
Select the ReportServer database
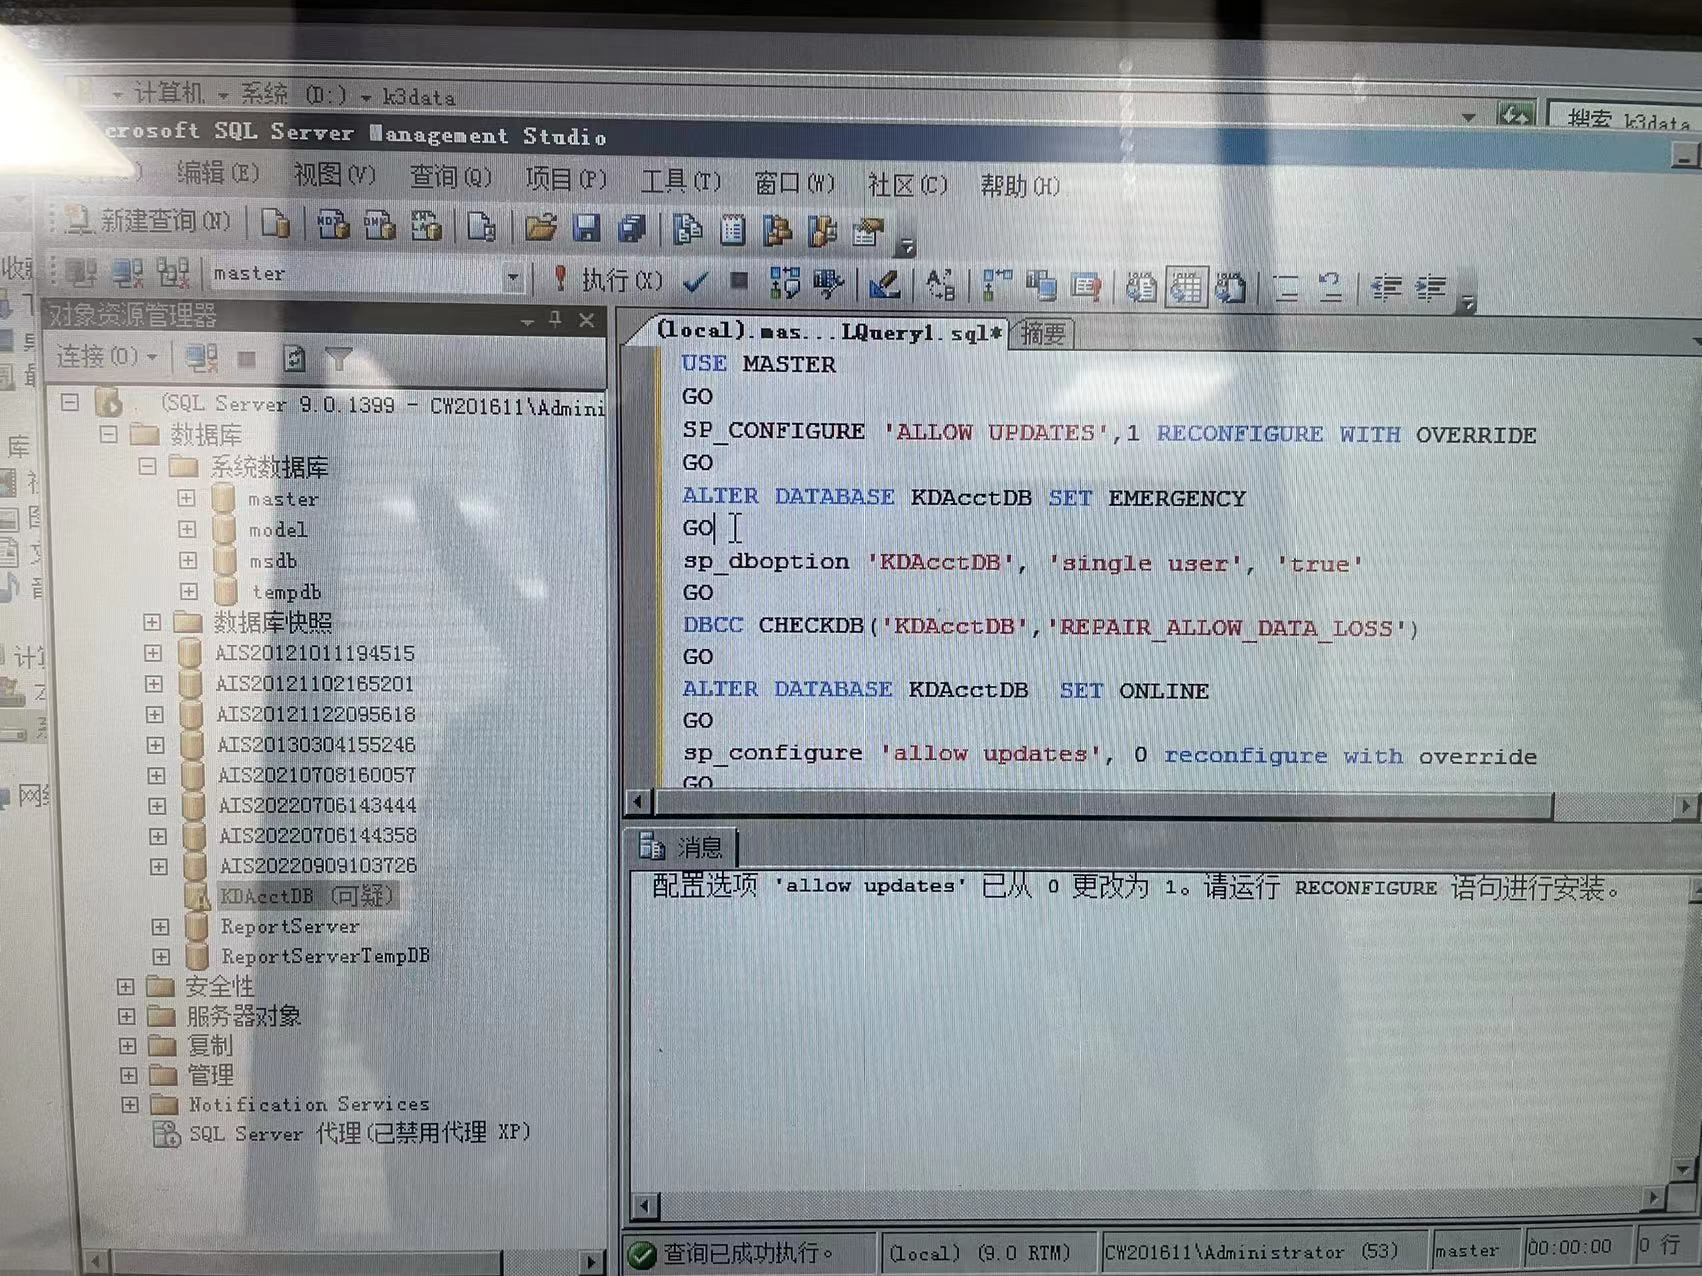(x=290, y=927)
